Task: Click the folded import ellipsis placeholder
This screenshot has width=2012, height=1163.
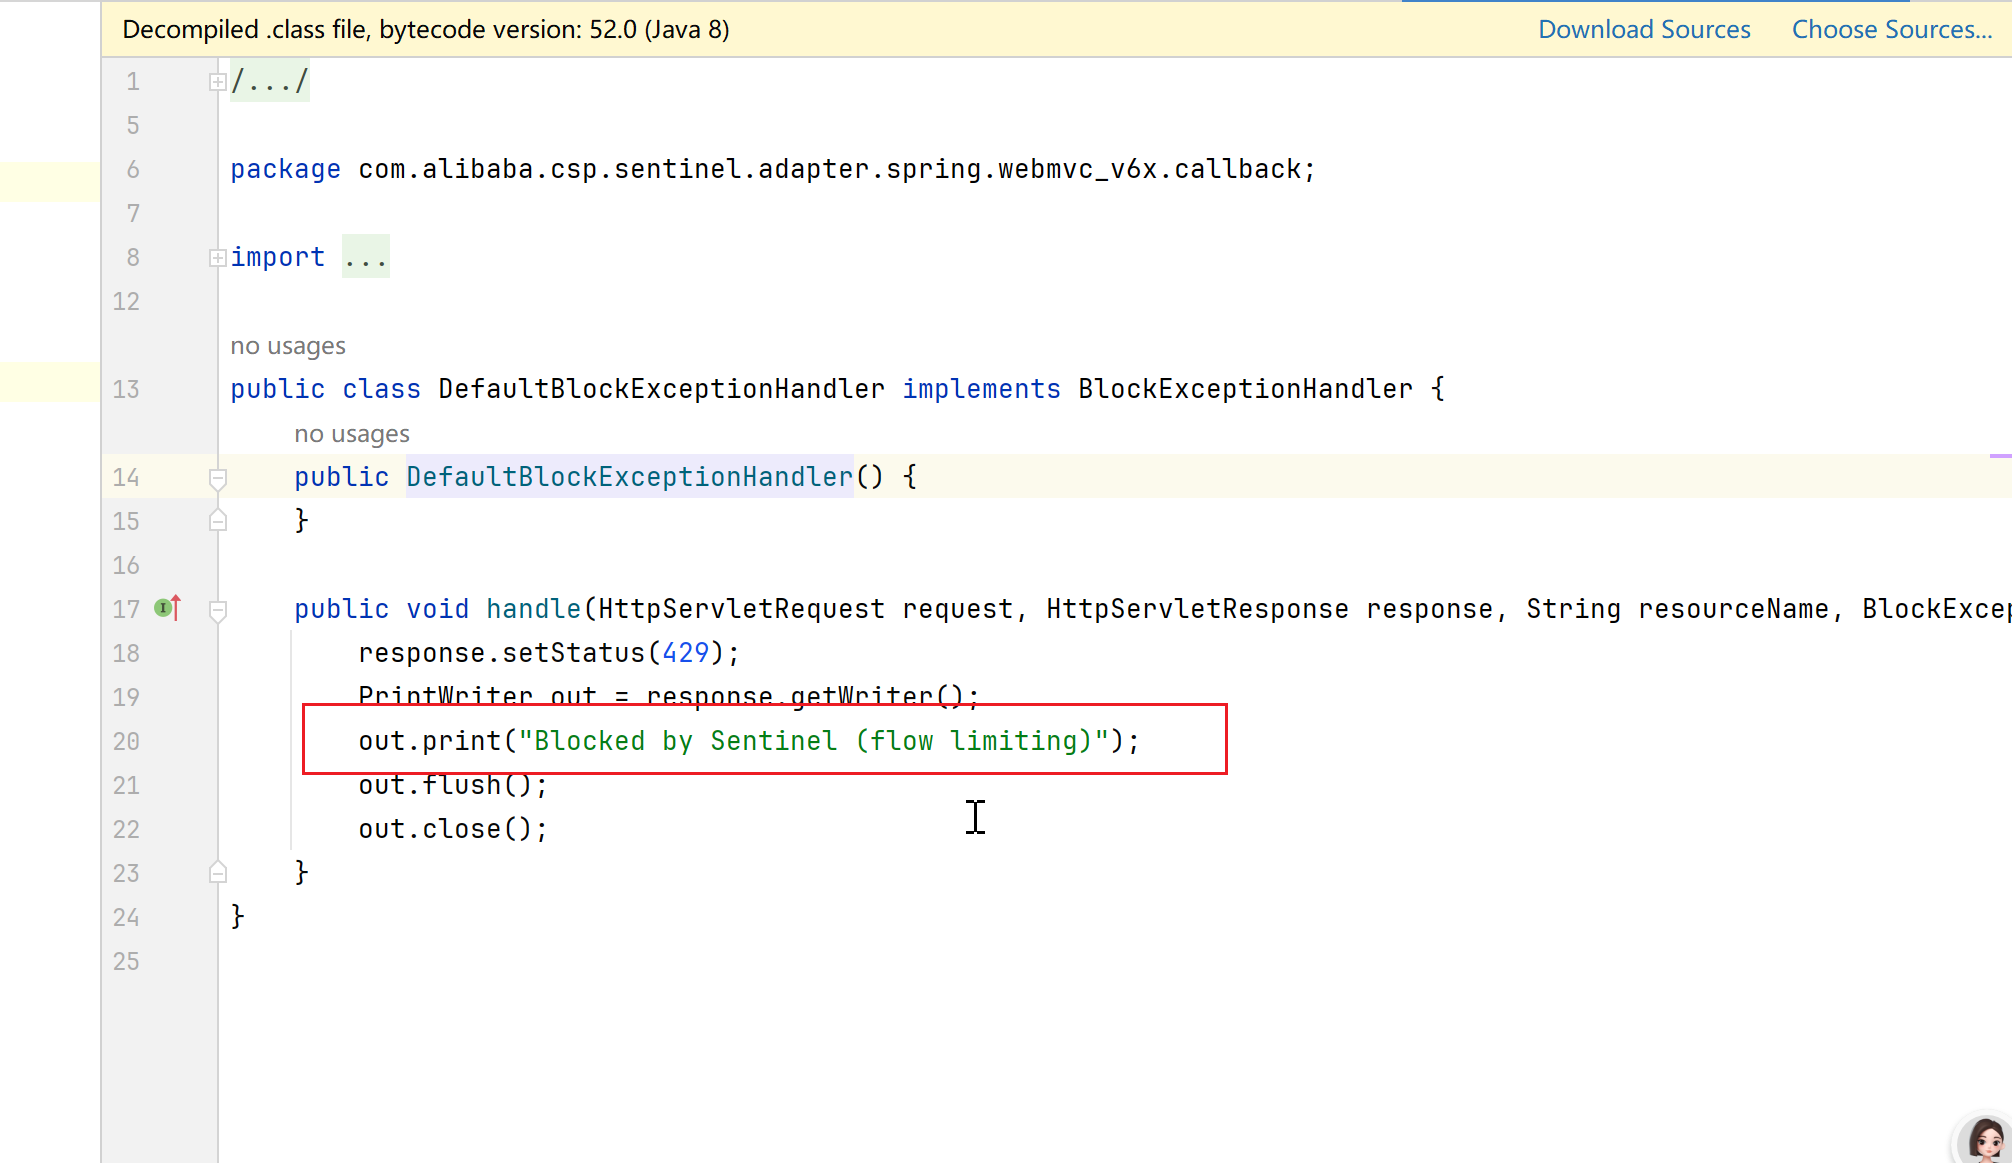Action: click(365, 258)
